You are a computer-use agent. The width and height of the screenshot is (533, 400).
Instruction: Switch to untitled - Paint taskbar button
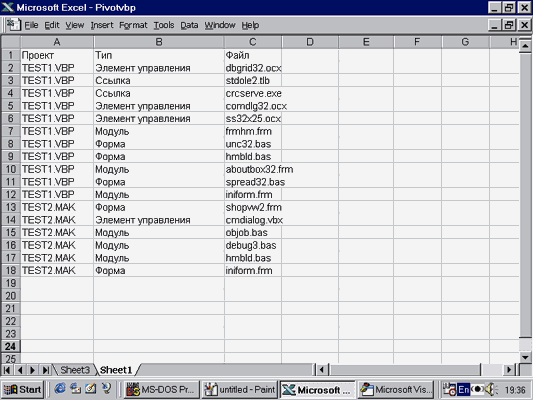coord(240,389)
